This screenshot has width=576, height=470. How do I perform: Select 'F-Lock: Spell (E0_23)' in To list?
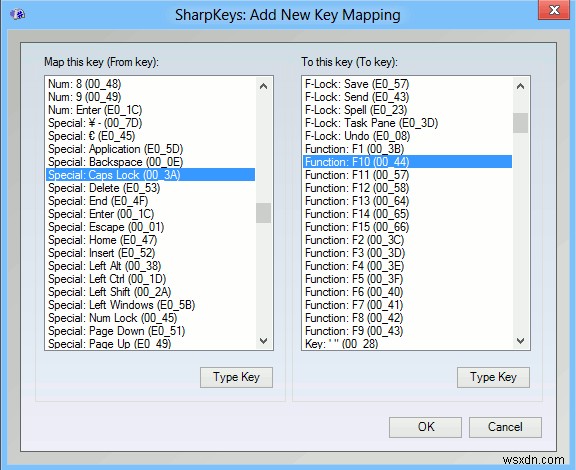(407, 110)
